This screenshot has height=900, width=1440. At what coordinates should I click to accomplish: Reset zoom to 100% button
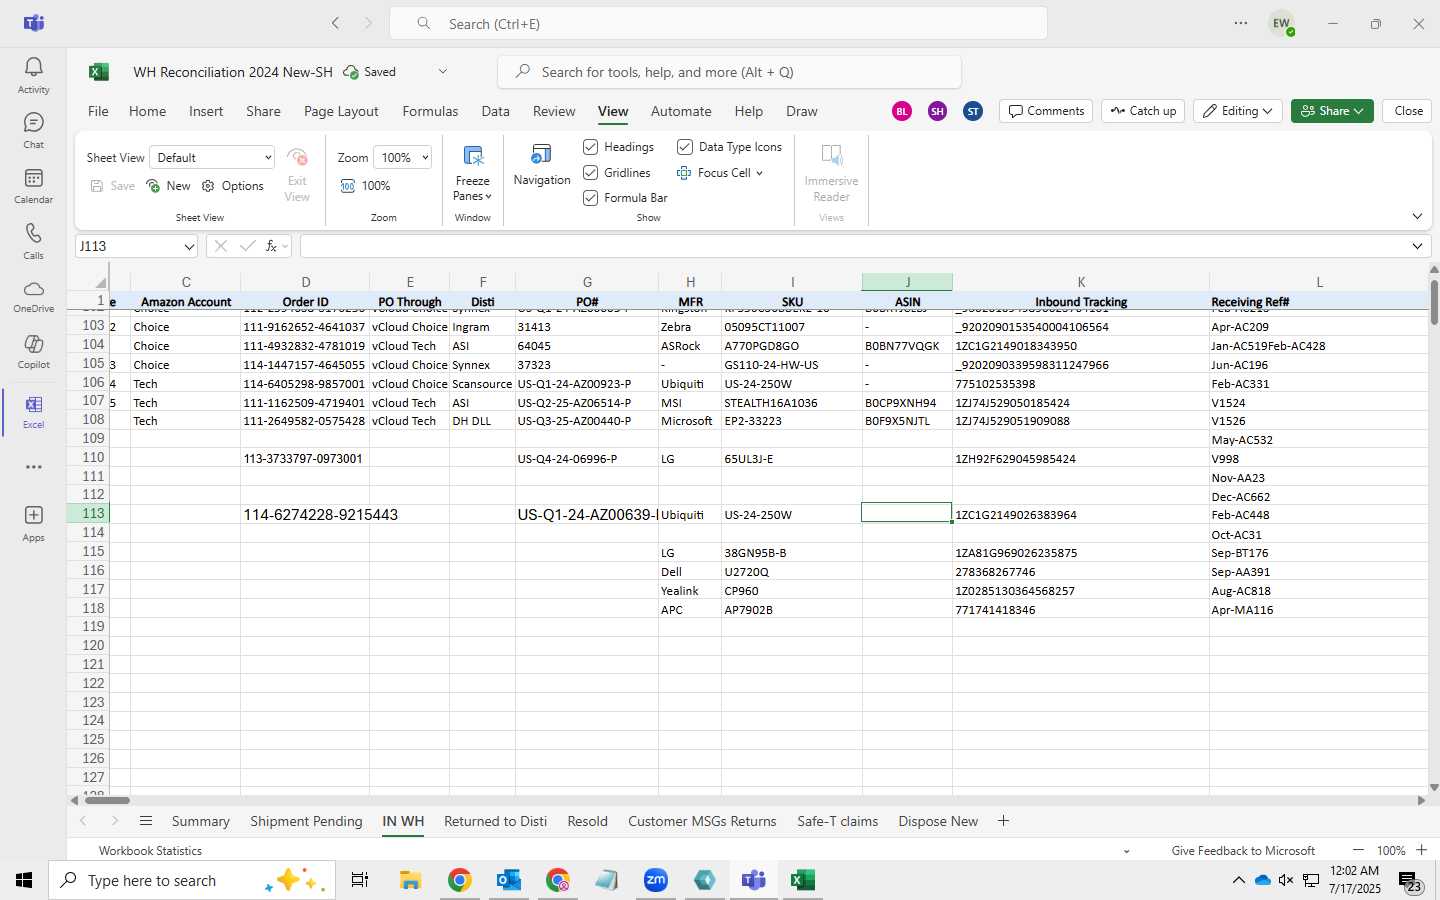point(365,186)
